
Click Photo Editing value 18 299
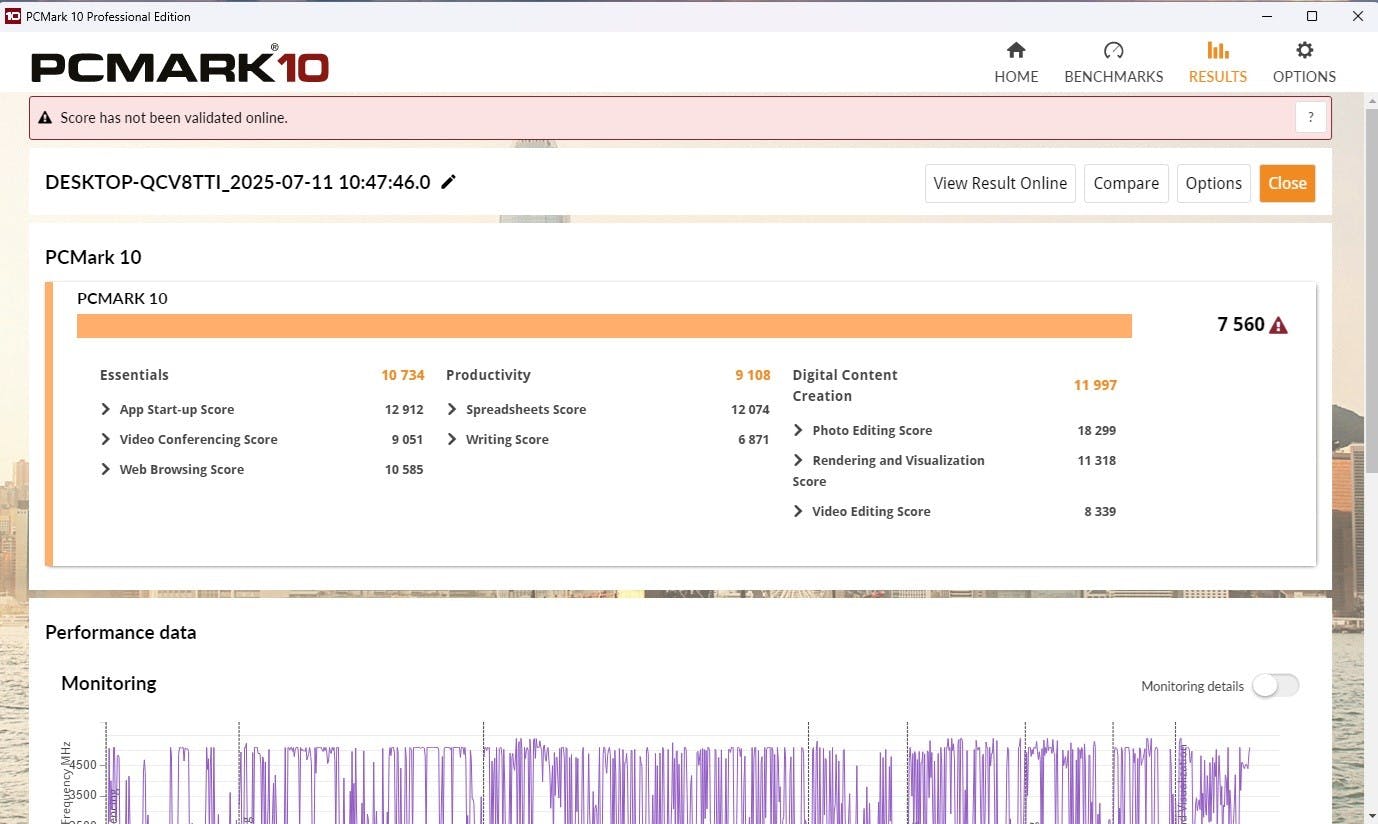1096,430
